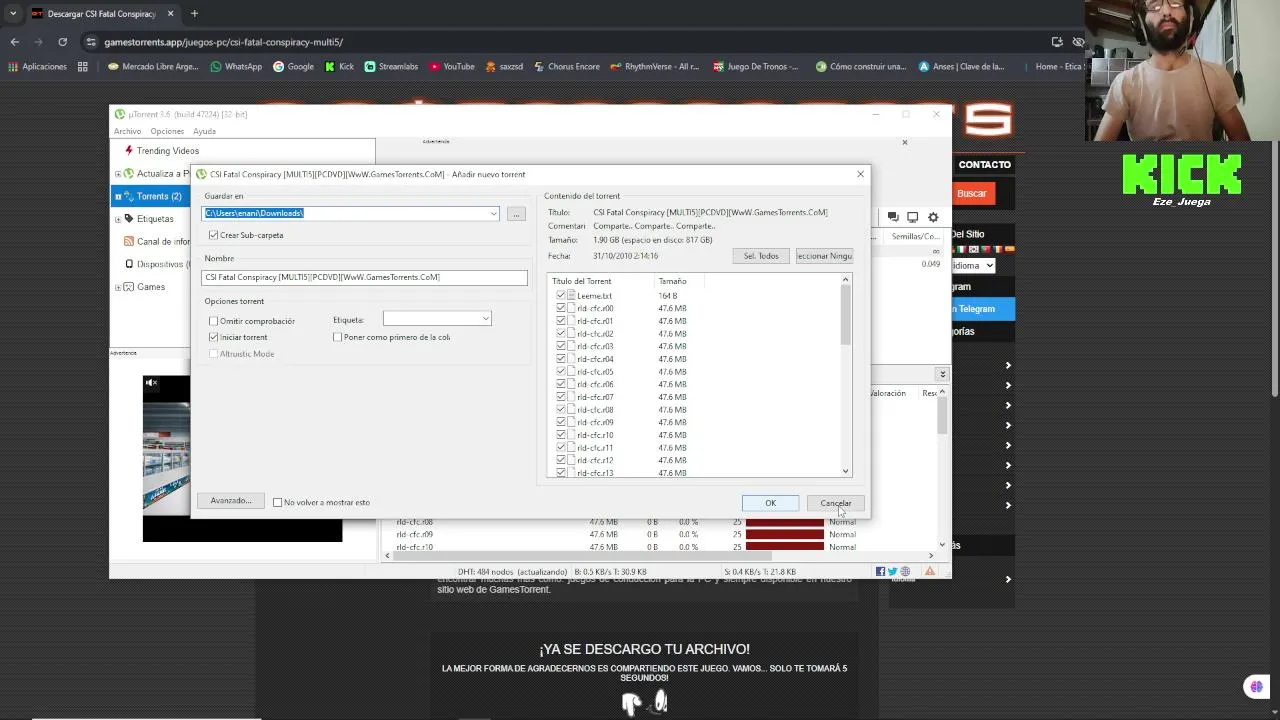Click the globe icon in µTorrent status bar
Image resolution: width=1280 pixels, height=720 pixels.
click(905, 572)
